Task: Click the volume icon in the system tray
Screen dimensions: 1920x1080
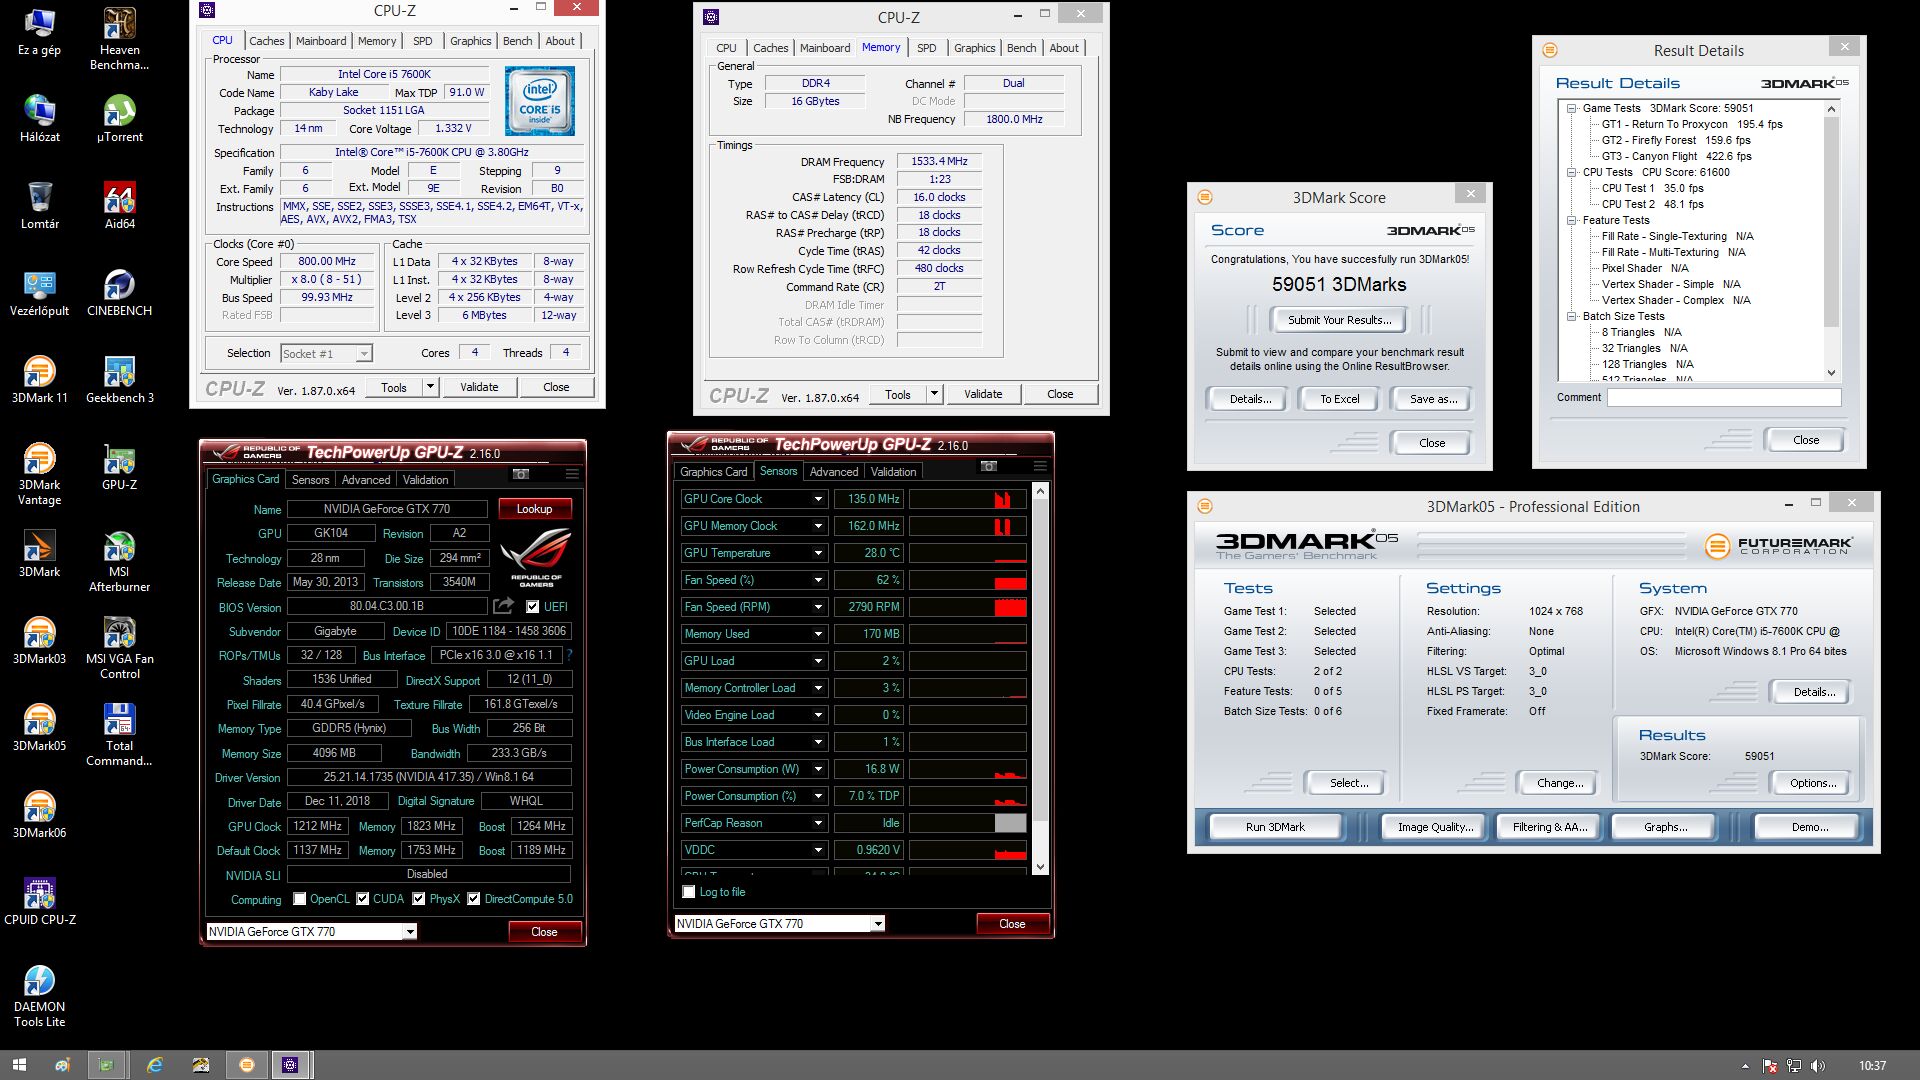Action: click(1818, 1066)
